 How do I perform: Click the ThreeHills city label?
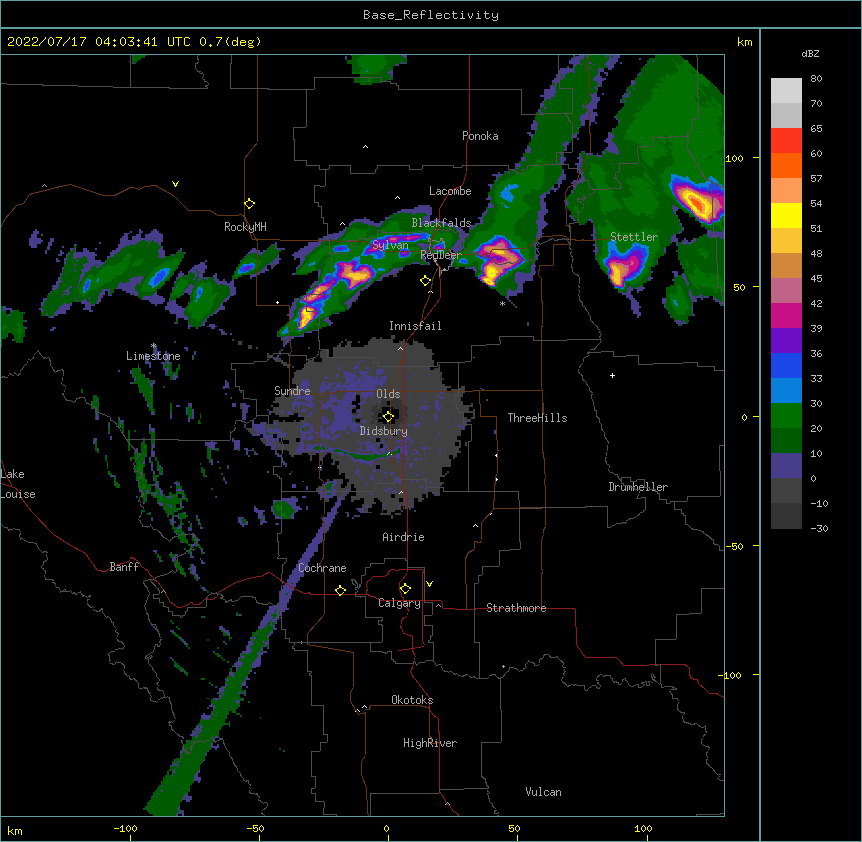[537, 418]
